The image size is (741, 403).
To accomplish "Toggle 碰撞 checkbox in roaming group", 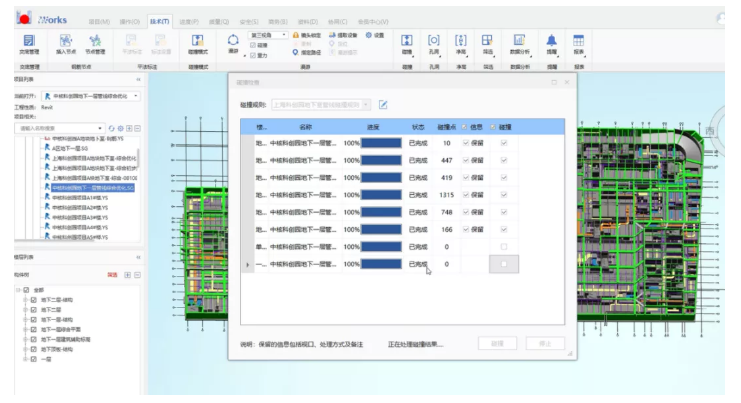I will [253, 45].
